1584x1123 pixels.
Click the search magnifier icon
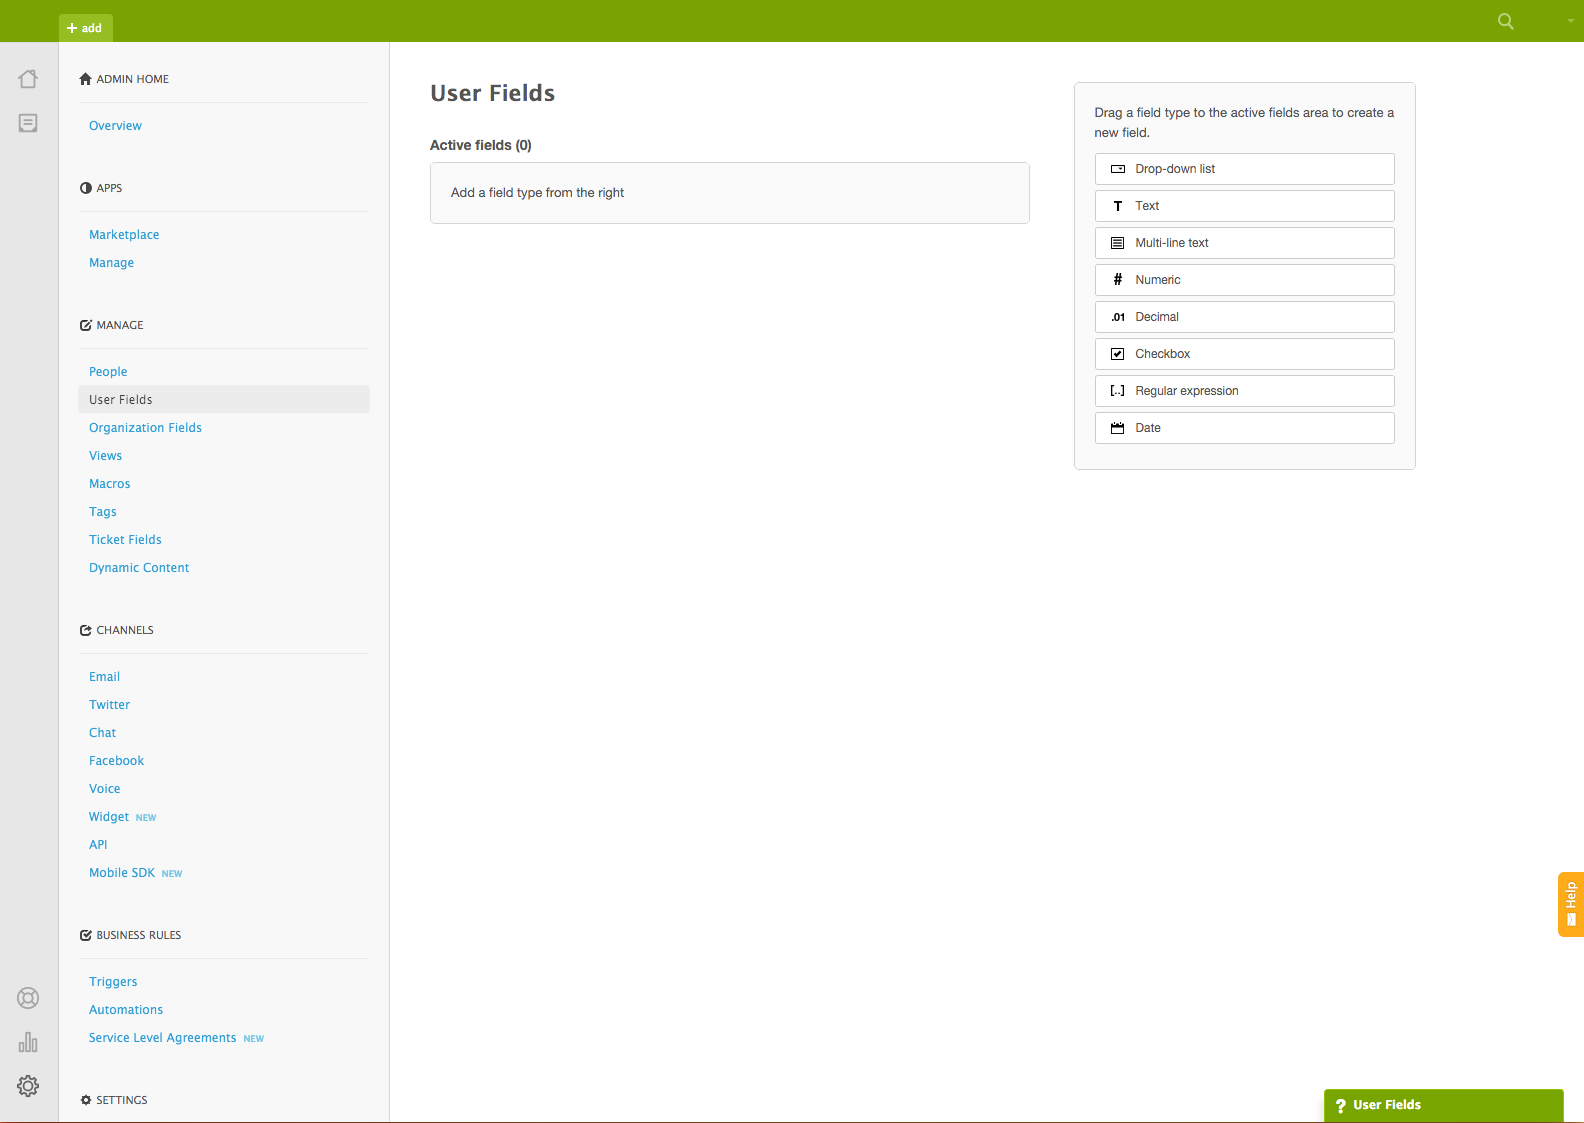tap(1506, 21)
